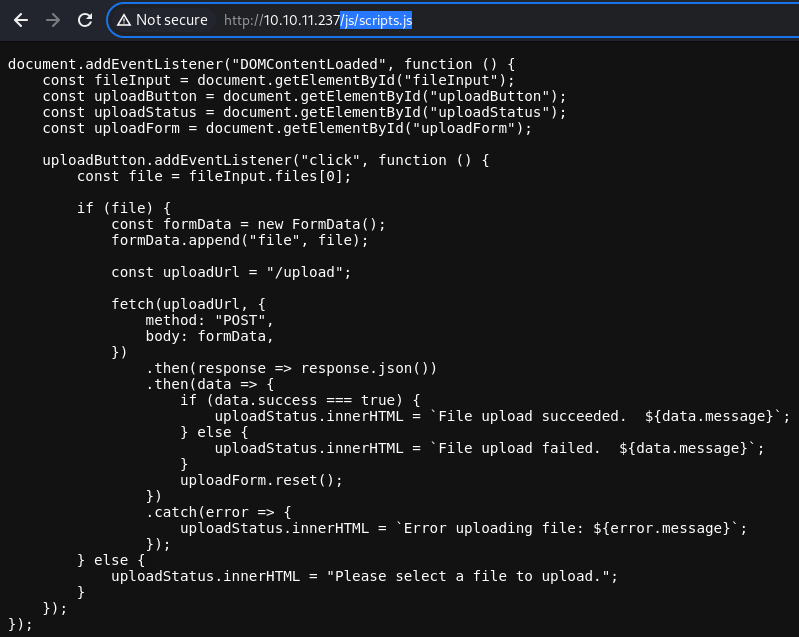This screenshot has height=637, width=799.
Task: Open the Not secure site info chip
Action: point(163,20)
